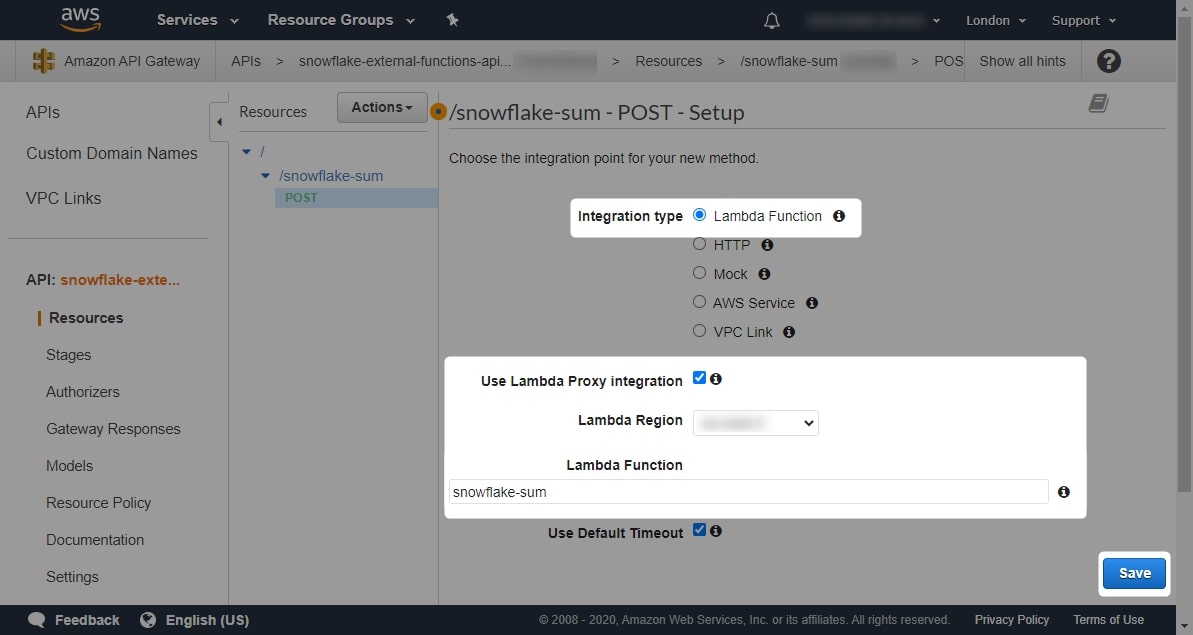Open the Resource Groups dropdown
Image resolution: width=1193 pixels, height=635 pixels.
pos(341,20)
